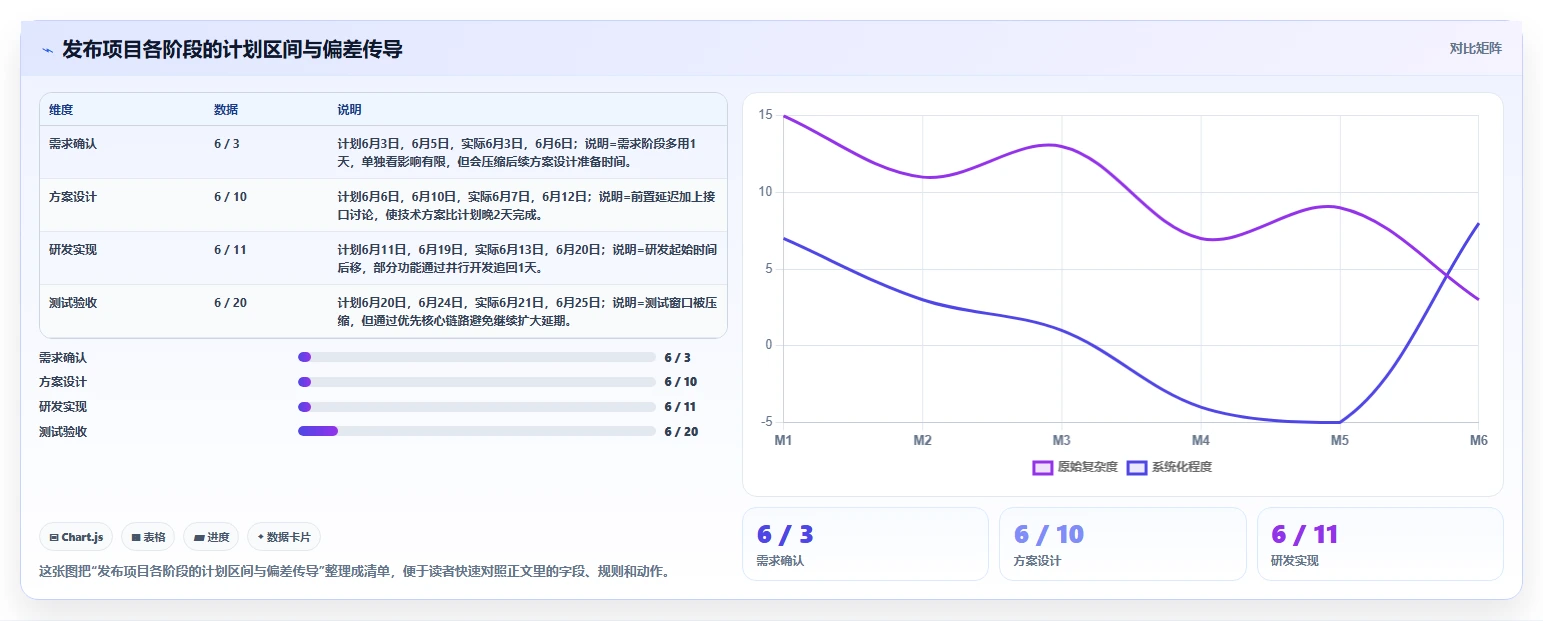Select the 方案设计 table row label
The height and width of the screenshot is (621, 1543).
73,196
